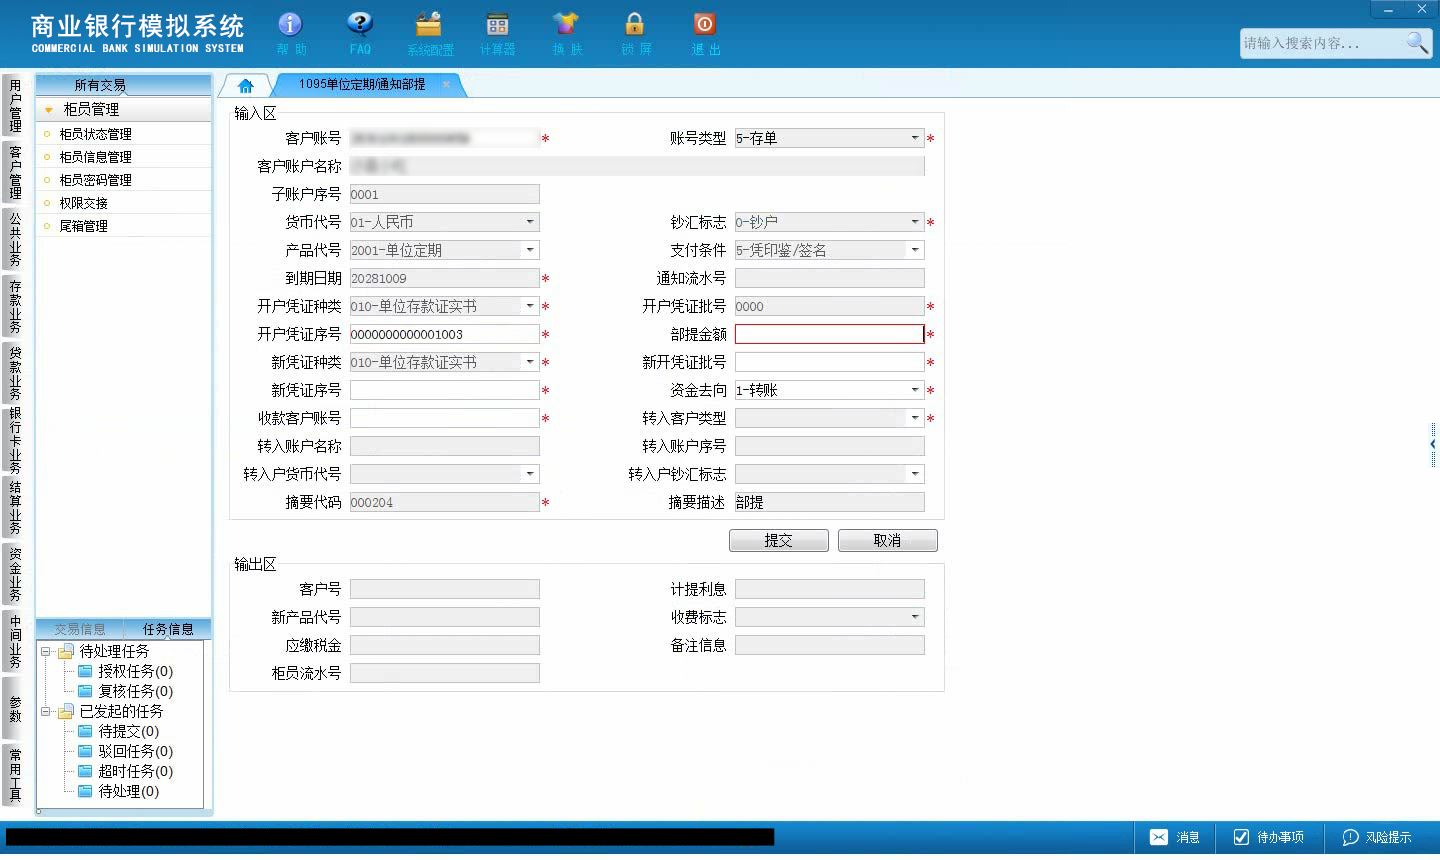Open 待办事项 to-do in status bar
1440x860 pixels.
click(x=1269, y=837)
